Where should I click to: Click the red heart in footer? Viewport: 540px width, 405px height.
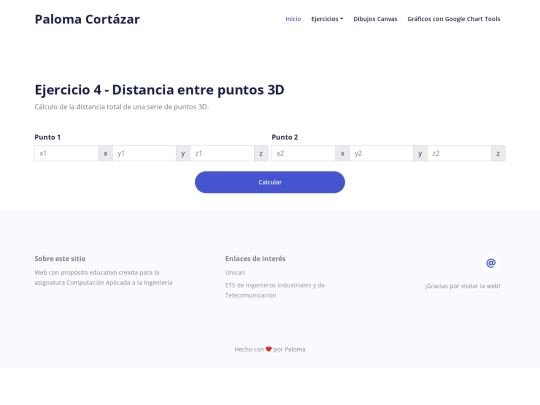269,349
